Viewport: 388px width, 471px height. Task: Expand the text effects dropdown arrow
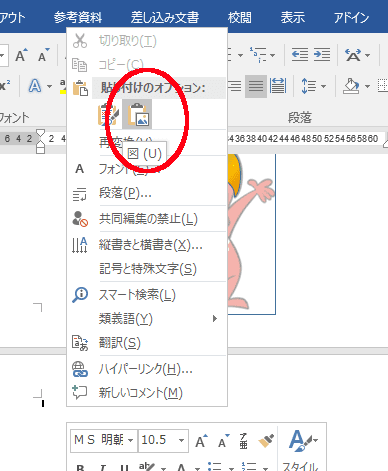[x=49, y=86]
